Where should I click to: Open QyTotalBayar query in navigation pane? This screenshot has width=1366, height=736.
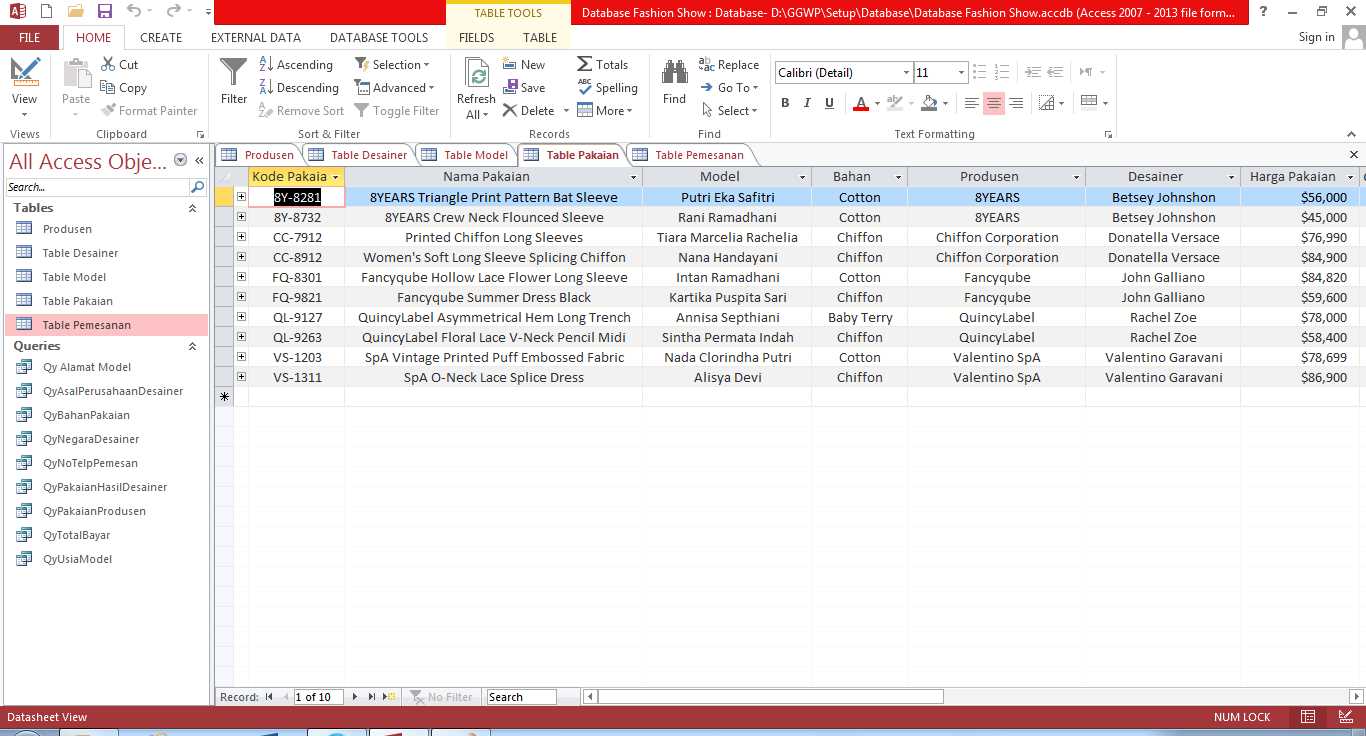[76, 535]
